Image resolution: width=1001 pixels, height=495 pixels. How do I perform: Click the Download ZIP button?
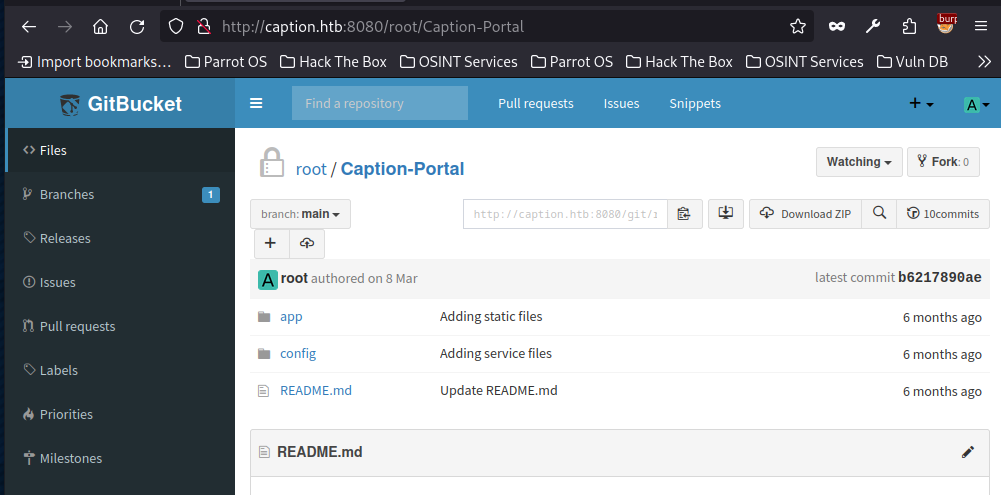pos(806,214)
